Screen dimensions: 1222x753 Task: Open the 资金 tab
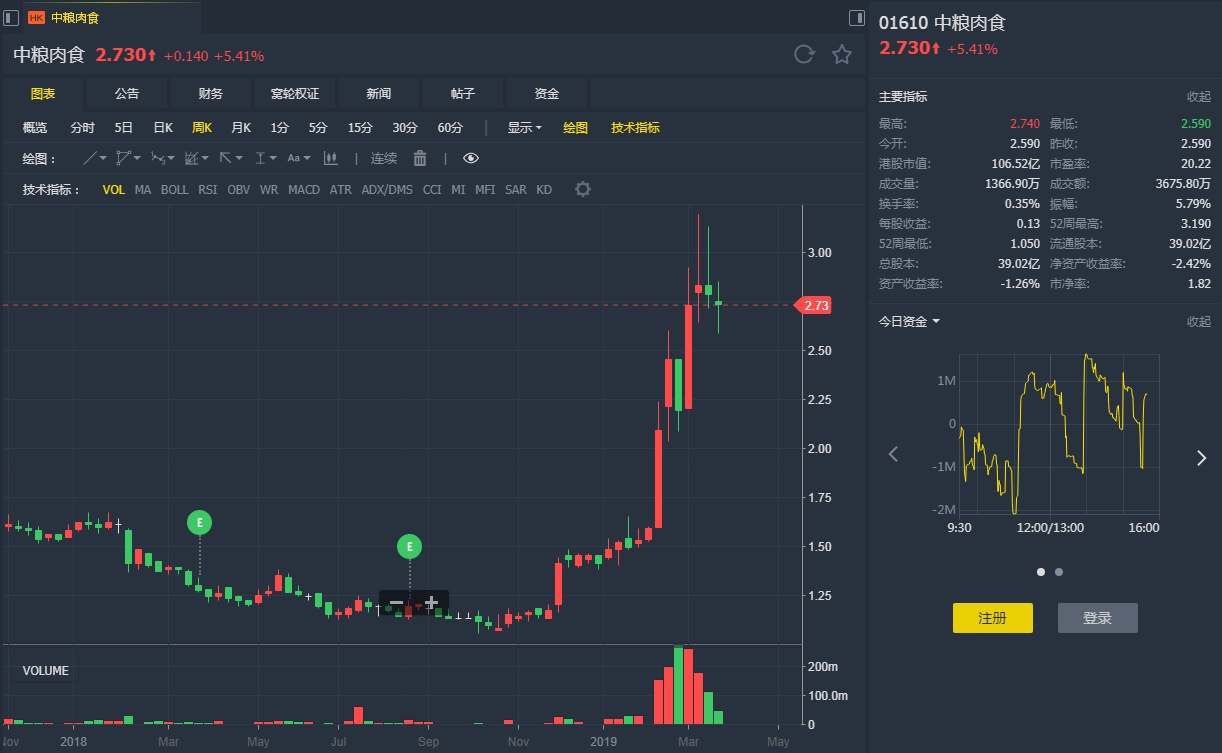(547, 94)
